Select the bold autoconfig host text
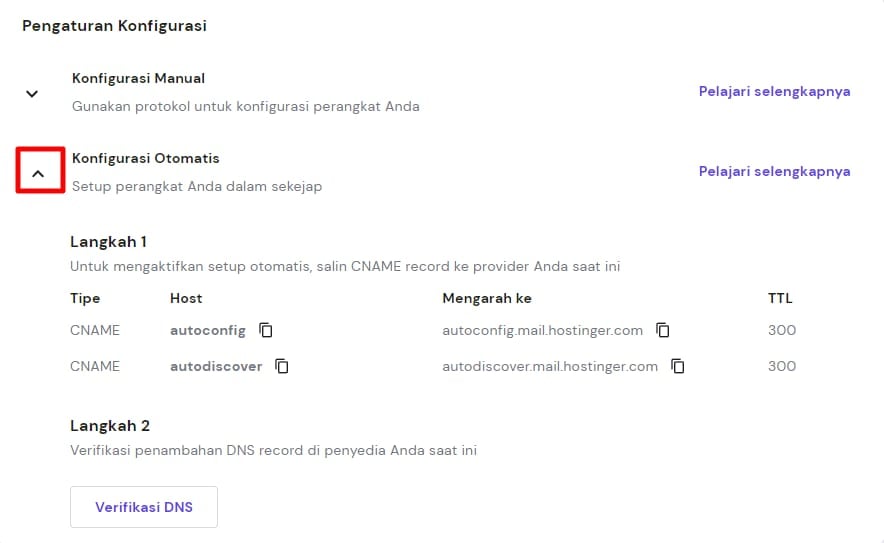Viewport: 884px width, 543px height. point(208,330)
